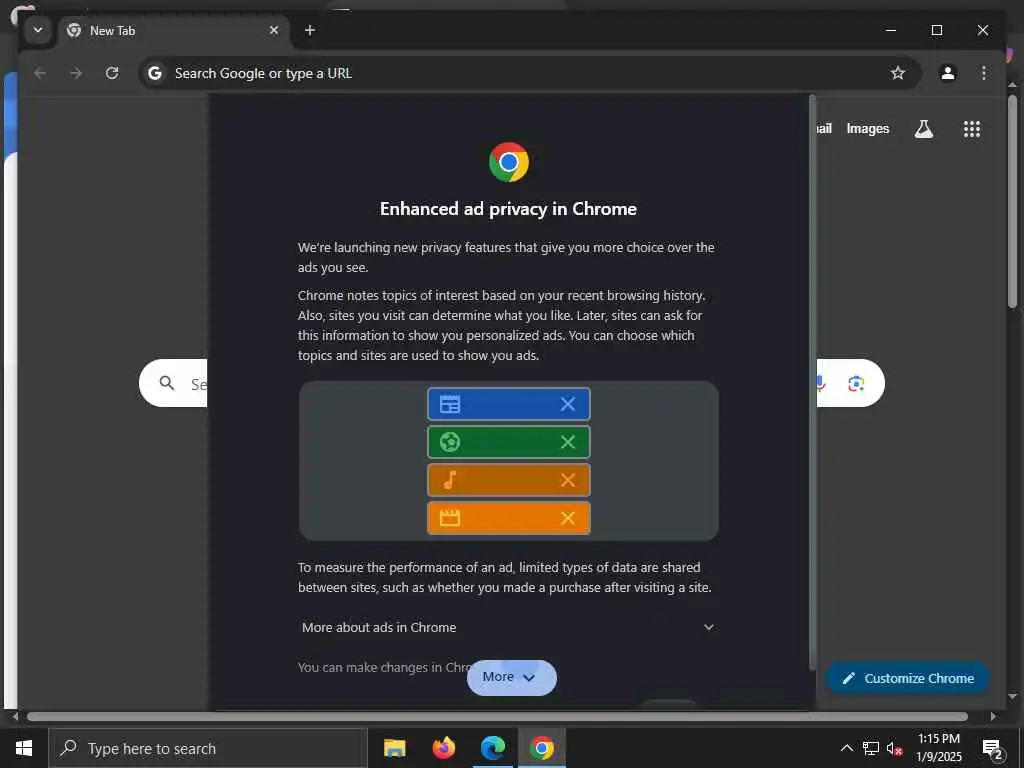
Task: Click the heading Enhanced ad privacy in Chrome
Action: [508, 209]
